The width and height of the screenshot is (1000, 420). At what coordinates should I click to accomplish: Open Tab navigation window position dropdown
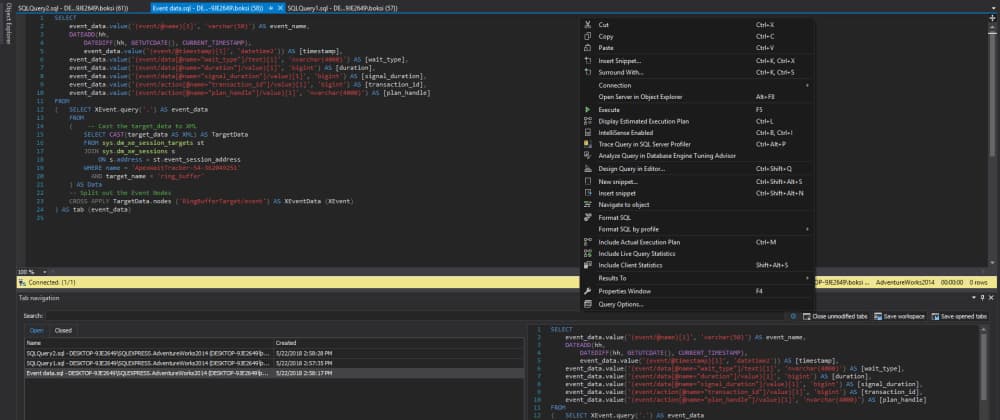[x=974, y=298]
